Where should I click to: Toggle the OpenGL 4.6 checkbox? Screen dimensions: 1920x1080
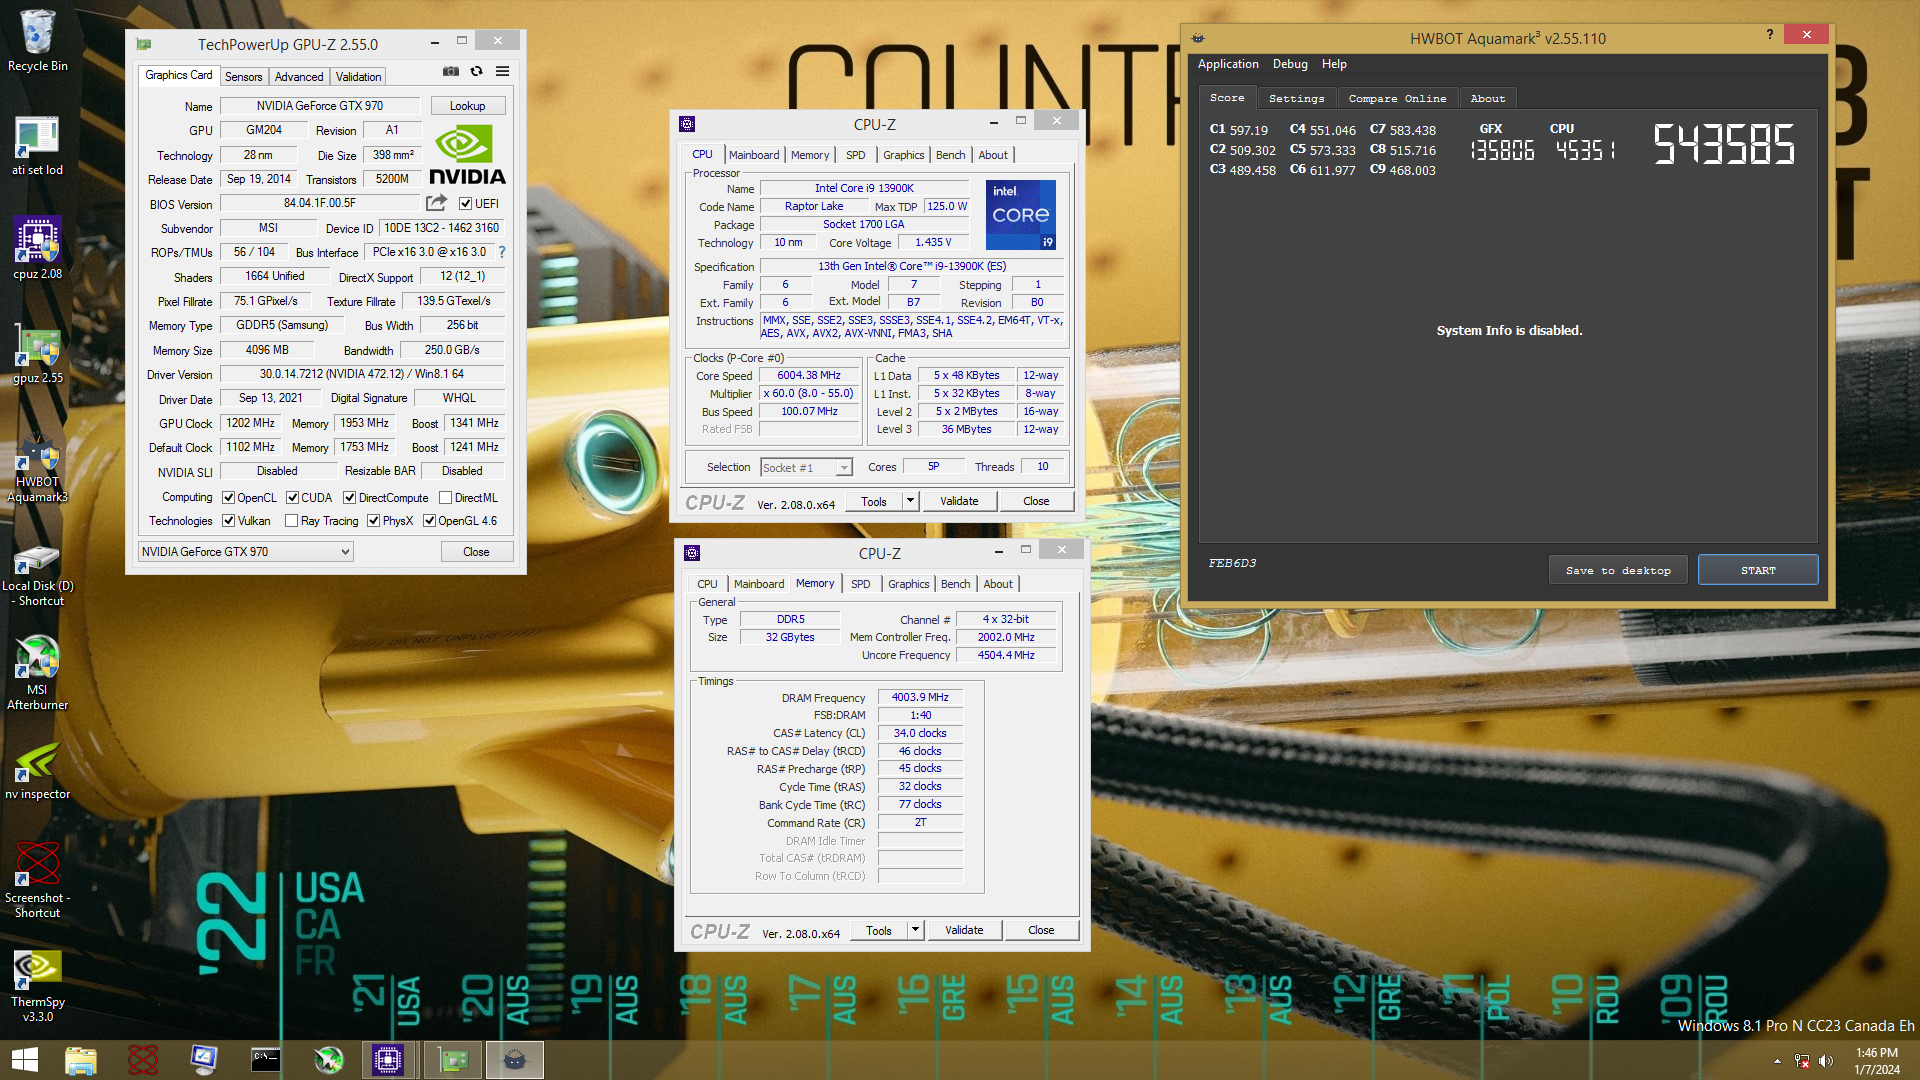coord(429,520)
